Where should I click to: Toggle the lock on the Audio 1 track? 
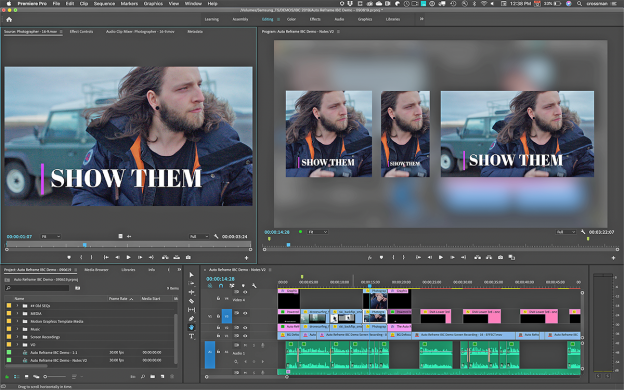(218, 352)
